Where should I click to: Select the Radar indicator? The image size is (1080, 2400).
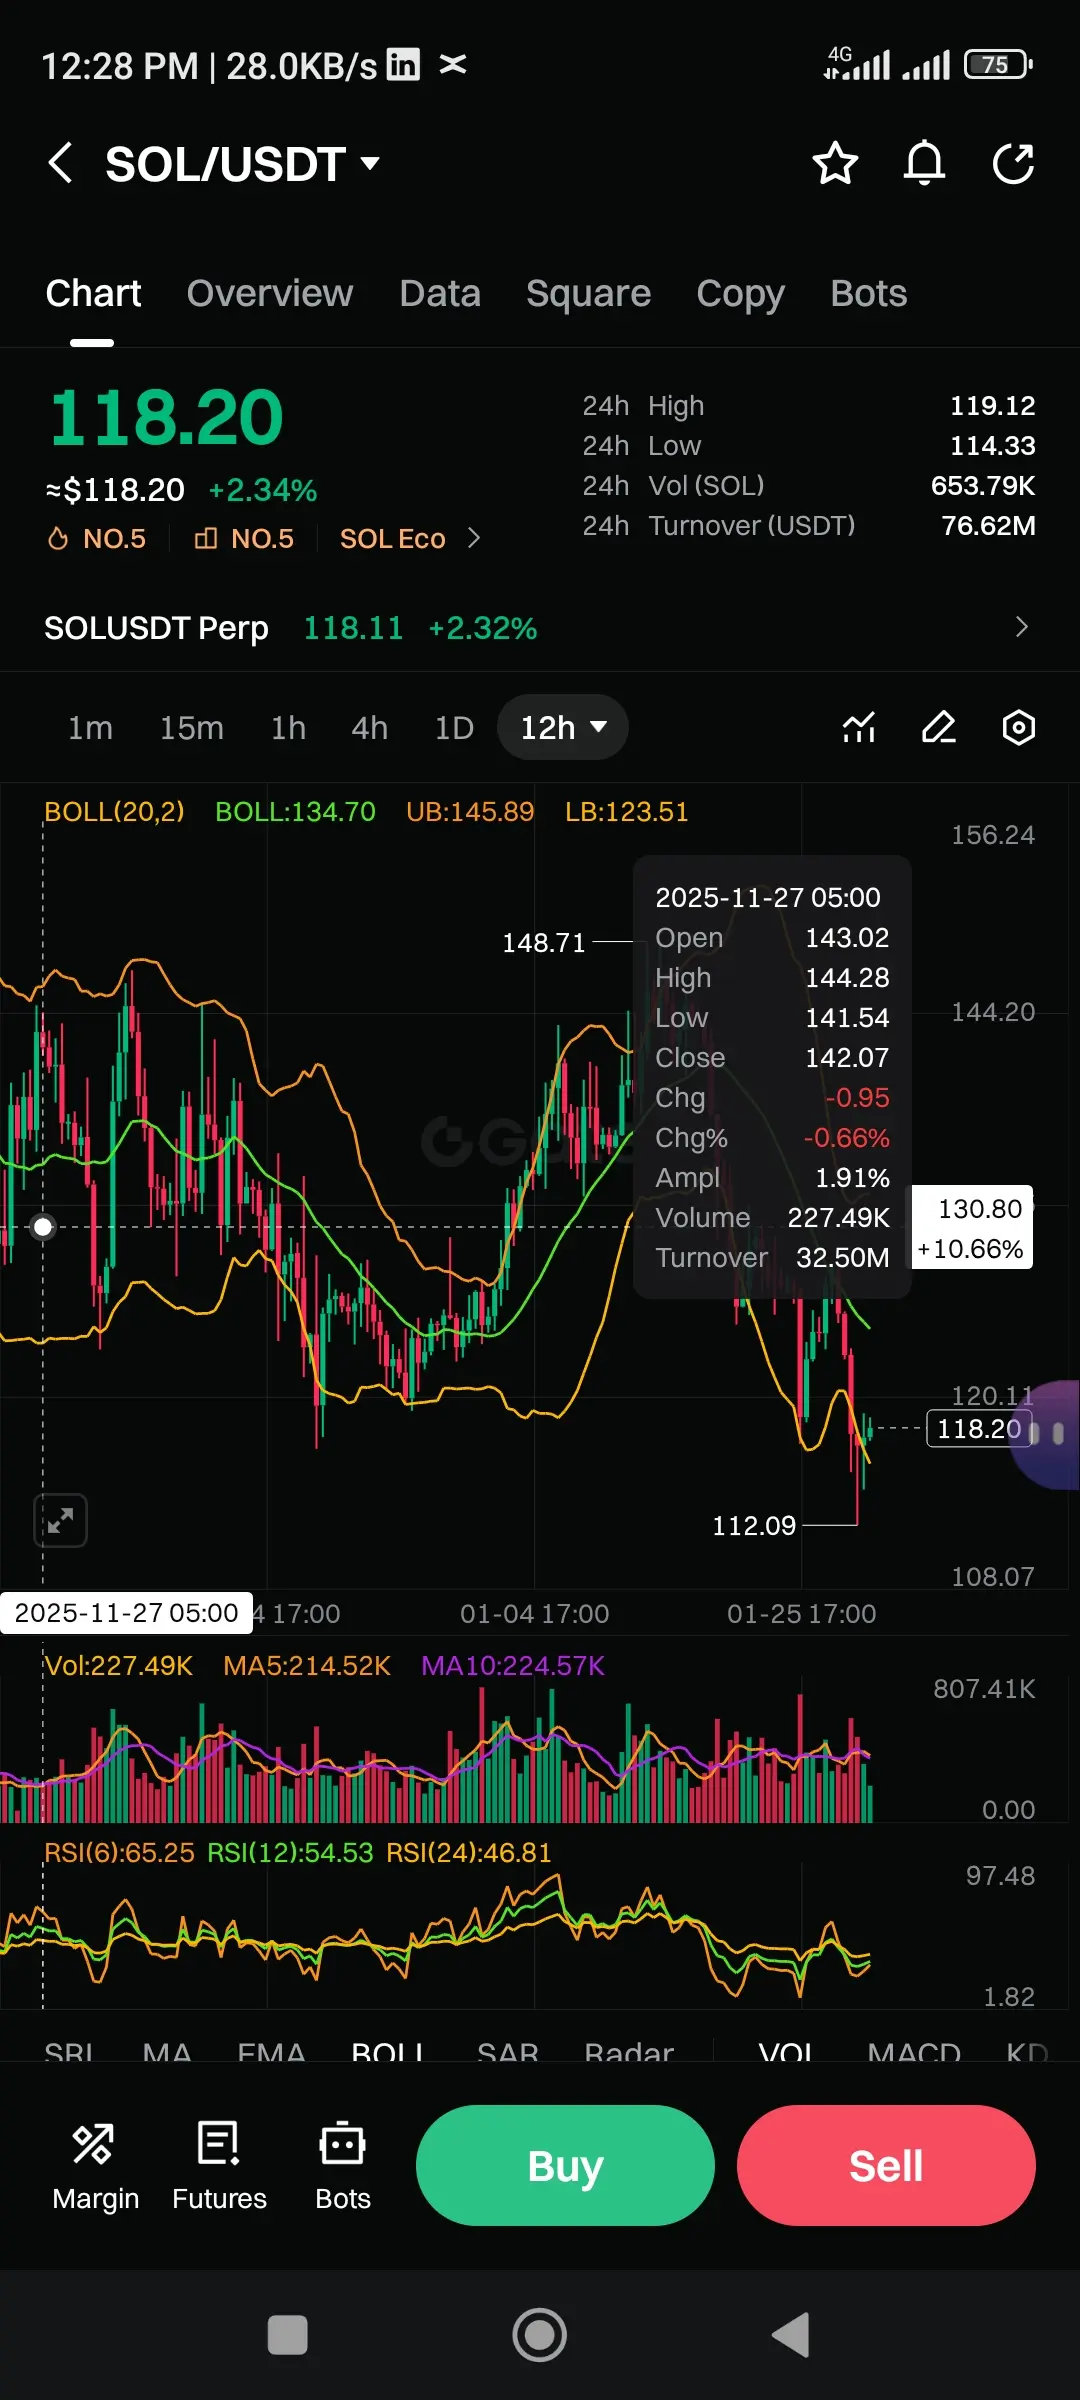(629, 2052)
